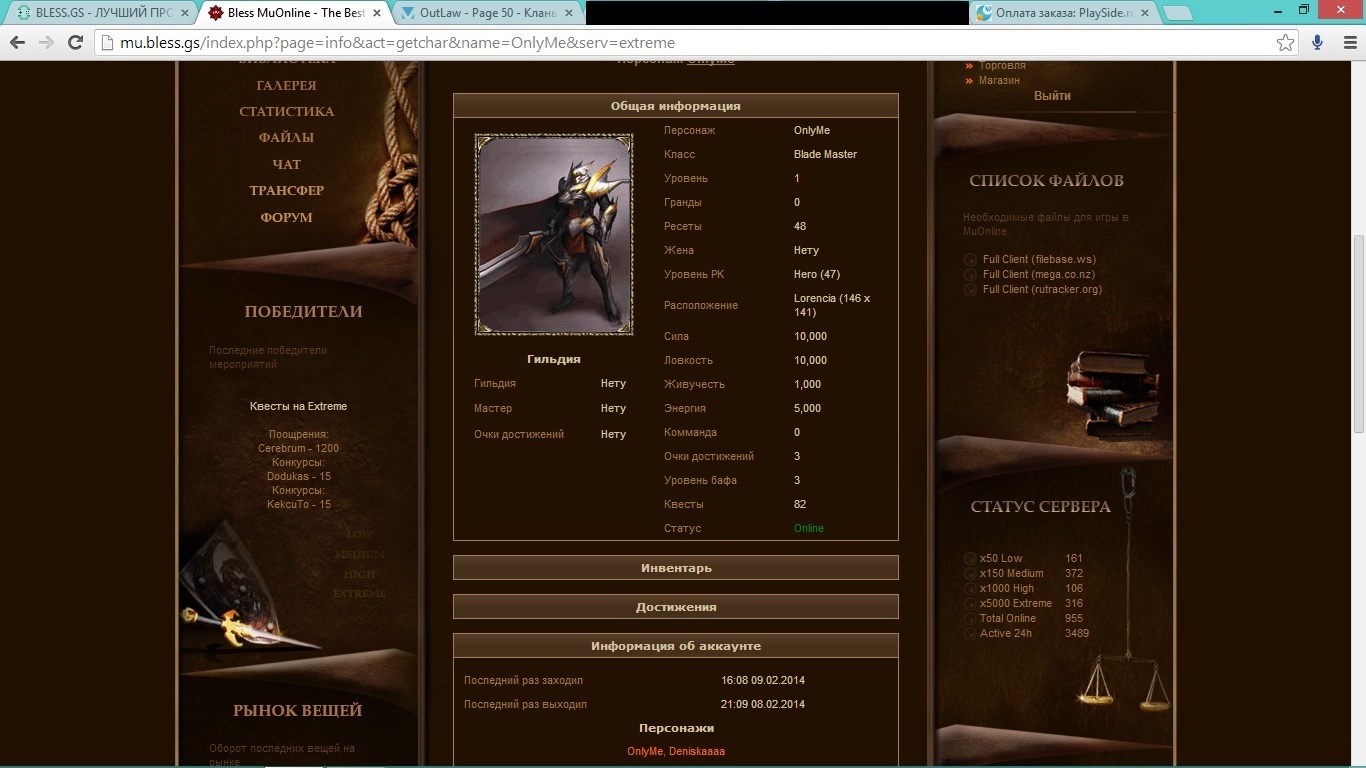Image resolution: width=1366 pixels, height=768 pixels.
Task: Click the status icon beside x50 Low
Action: [970, 559]
